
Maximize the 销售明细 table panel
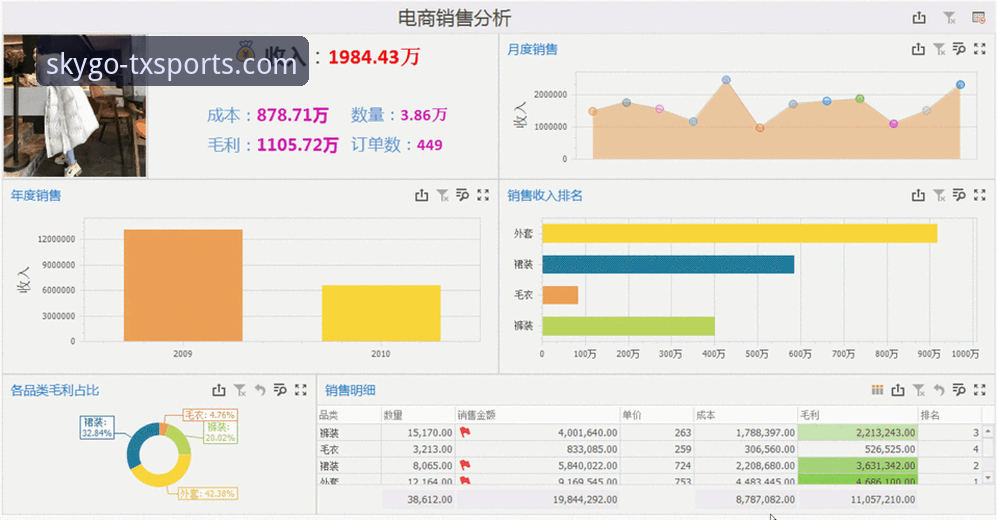pos(980,390)
